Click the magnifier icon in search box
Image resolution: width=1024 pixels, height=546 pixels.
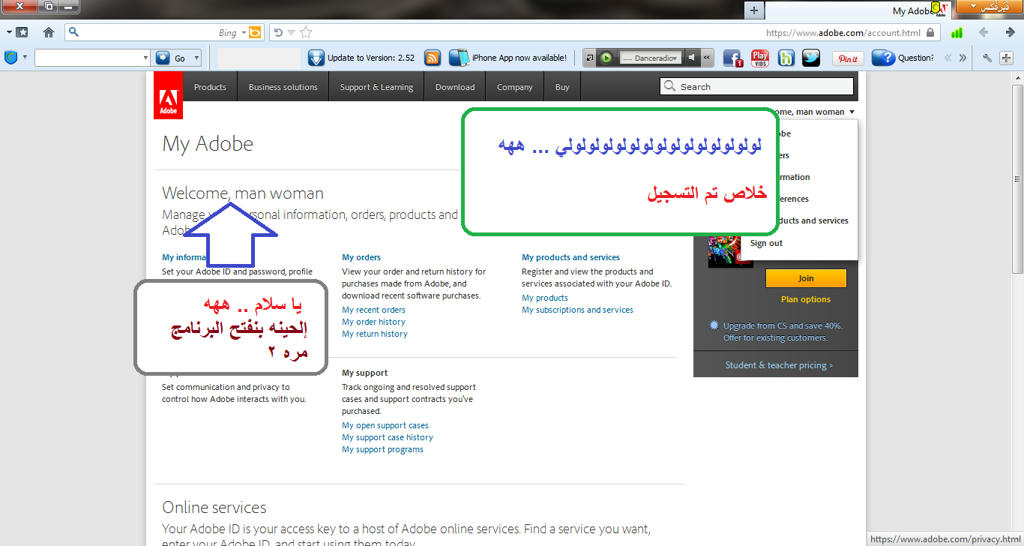tap(74, 32)
